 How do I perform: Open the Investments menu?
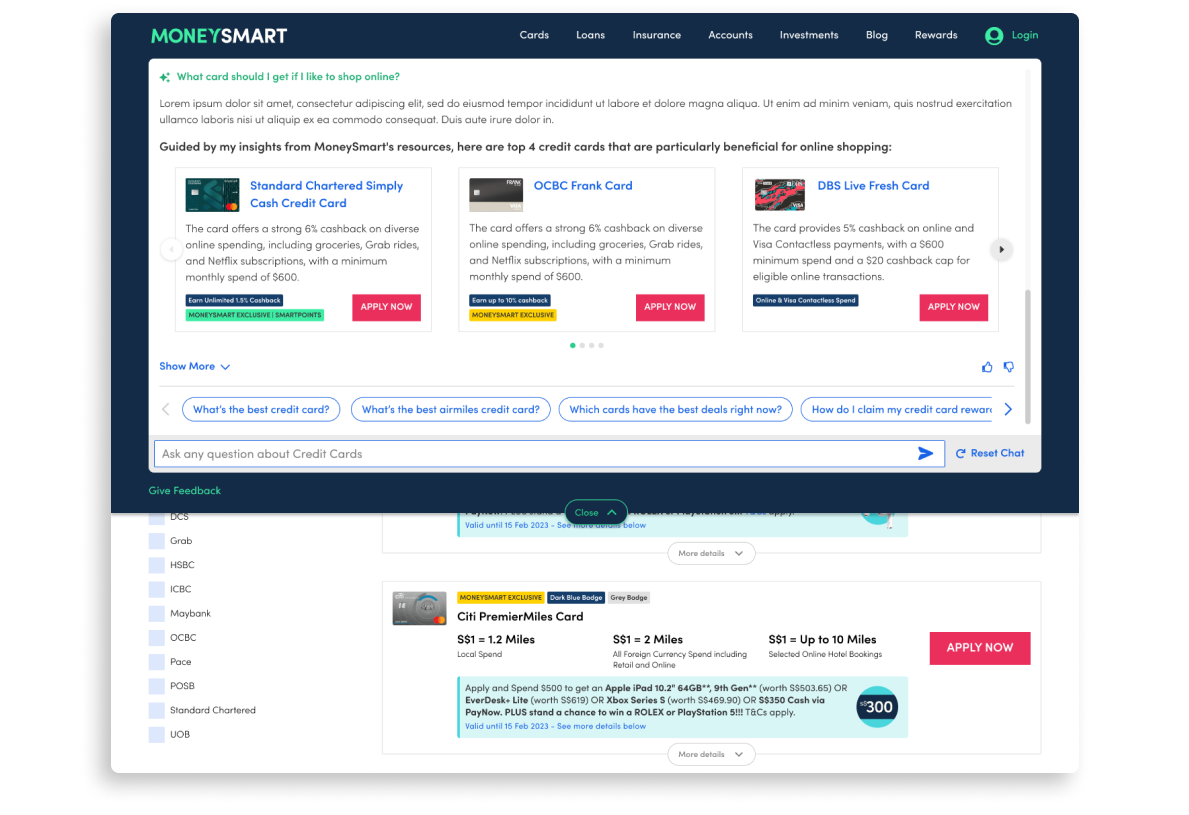(809, 36)
